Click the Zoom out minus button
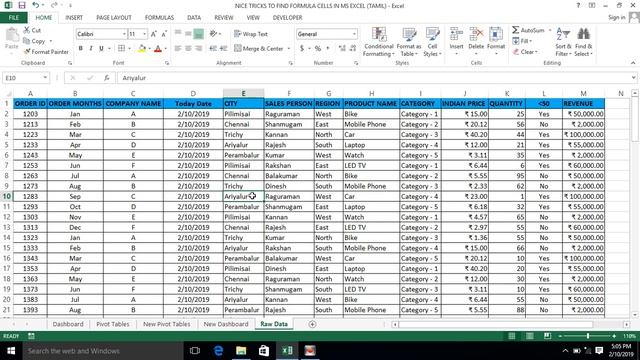This screenshot has width=640, height=360. (x=560, y=336)
